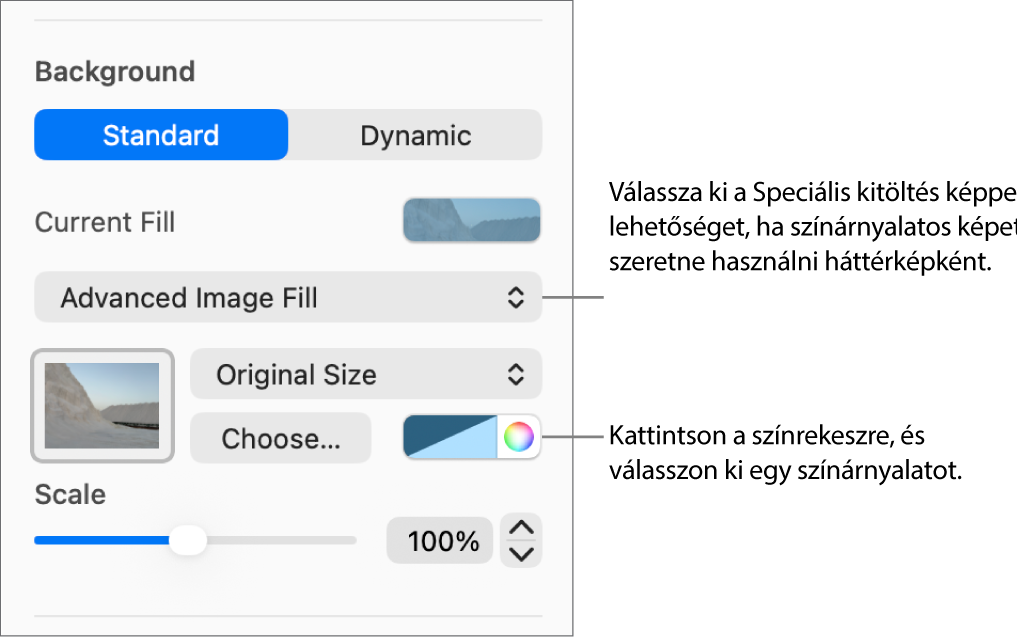Open the Current Fill preview swatch

pyautogui.click(x=471, y=221)
